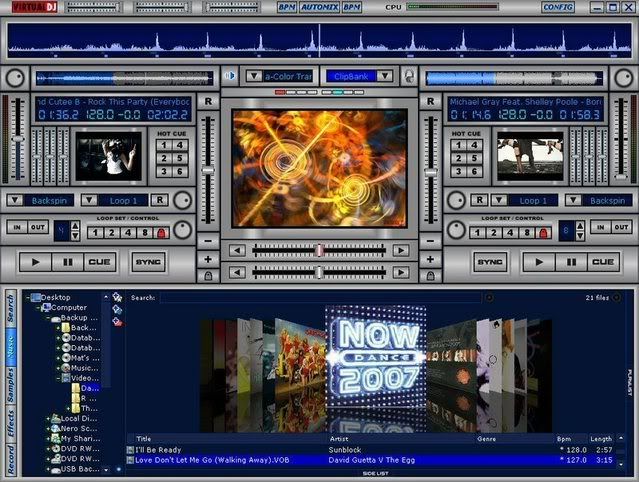Click the left BPM button in top bar

click(x=287, y=7)
